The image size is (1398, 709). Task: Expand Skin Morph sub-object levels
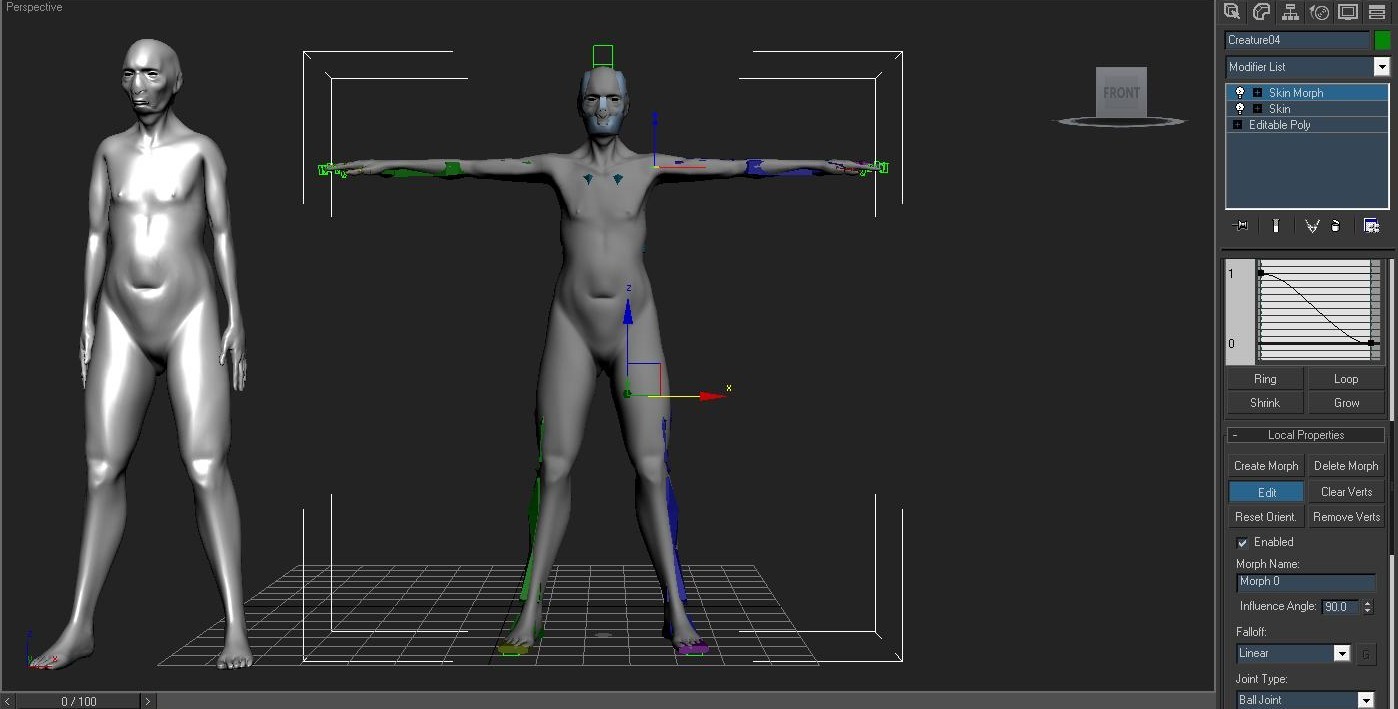(1257, 92)
